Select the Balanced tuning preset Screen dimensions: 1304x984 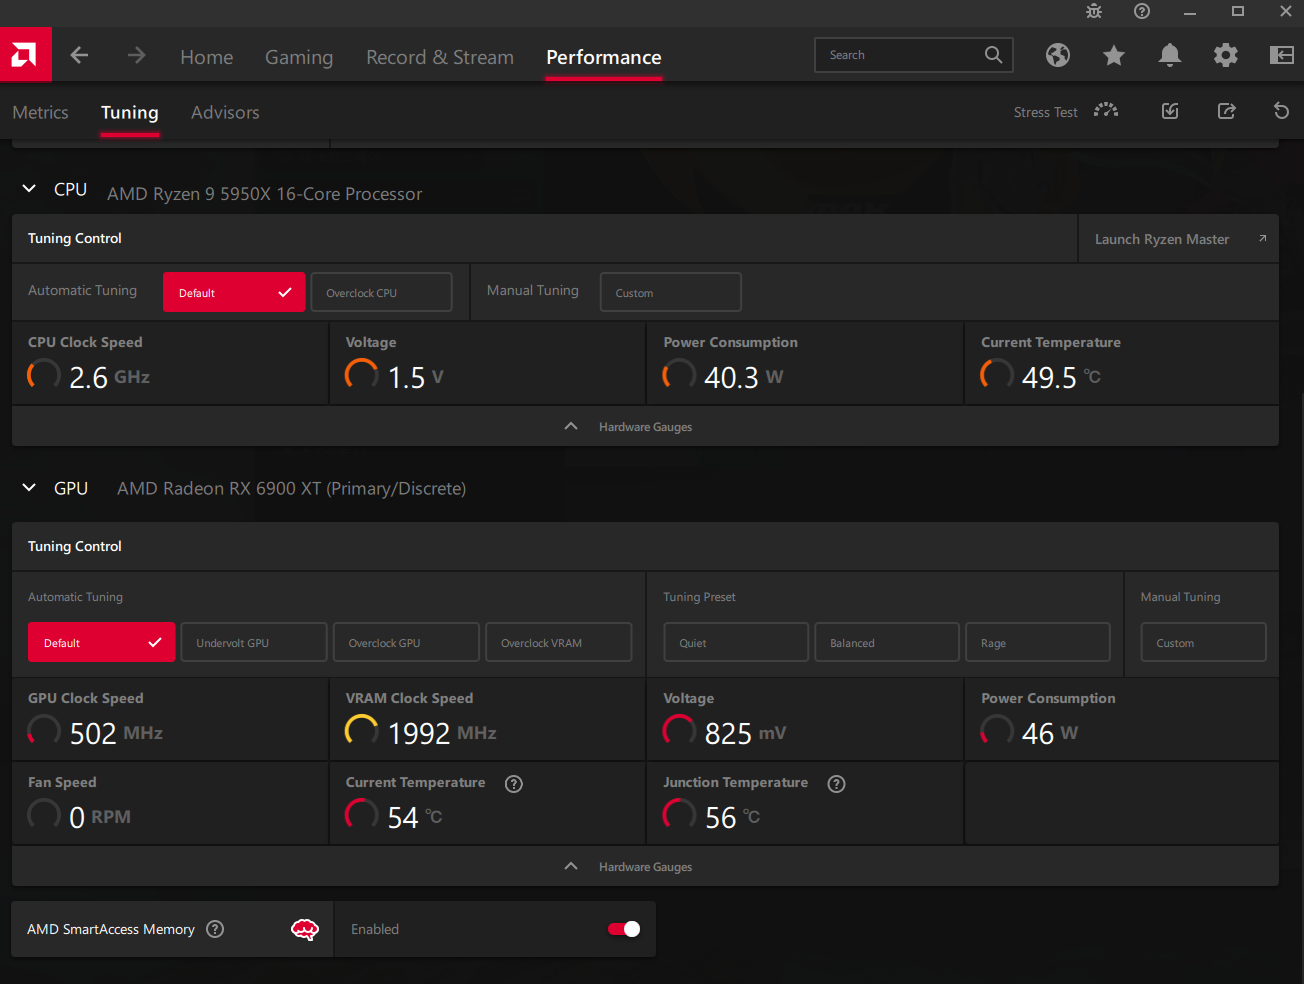tap(887, 642)
